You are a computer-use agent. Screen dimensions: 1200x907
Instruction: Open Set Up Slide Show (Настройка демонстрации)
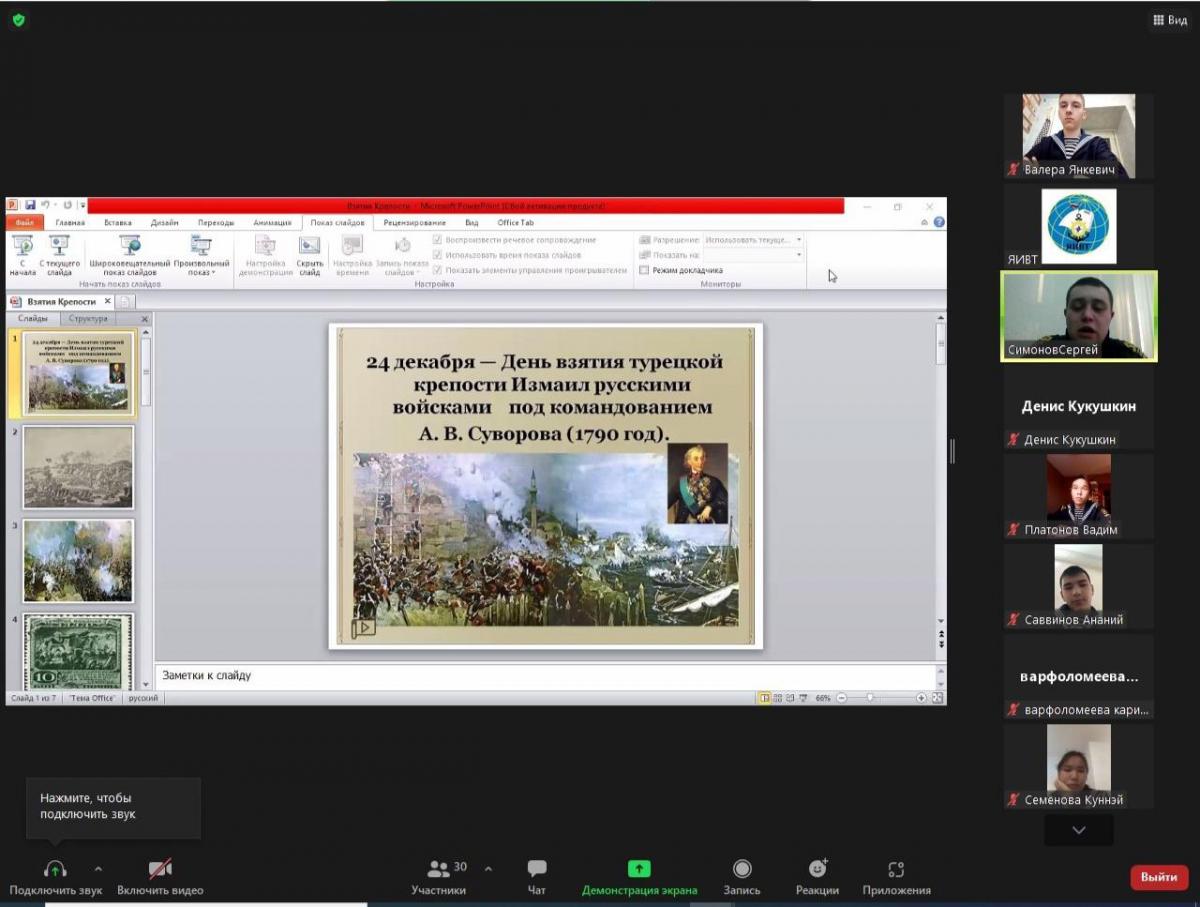pyautogui.click(x=265, y=255)
